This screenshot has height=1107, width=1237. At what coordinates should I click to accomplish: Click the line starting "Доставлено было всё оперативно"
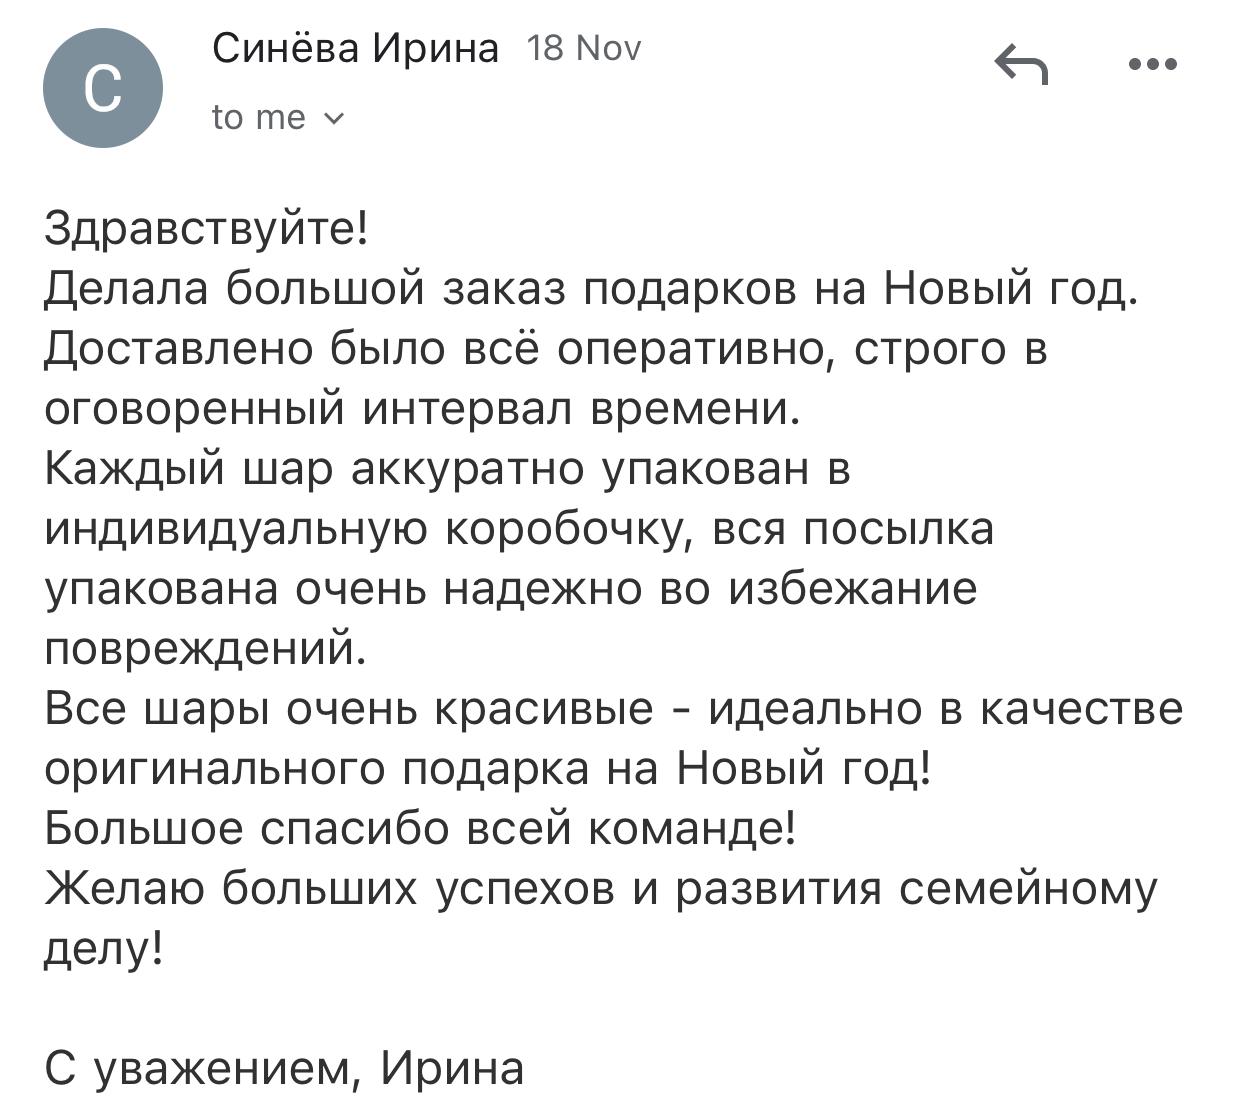[x=546, y=350]
